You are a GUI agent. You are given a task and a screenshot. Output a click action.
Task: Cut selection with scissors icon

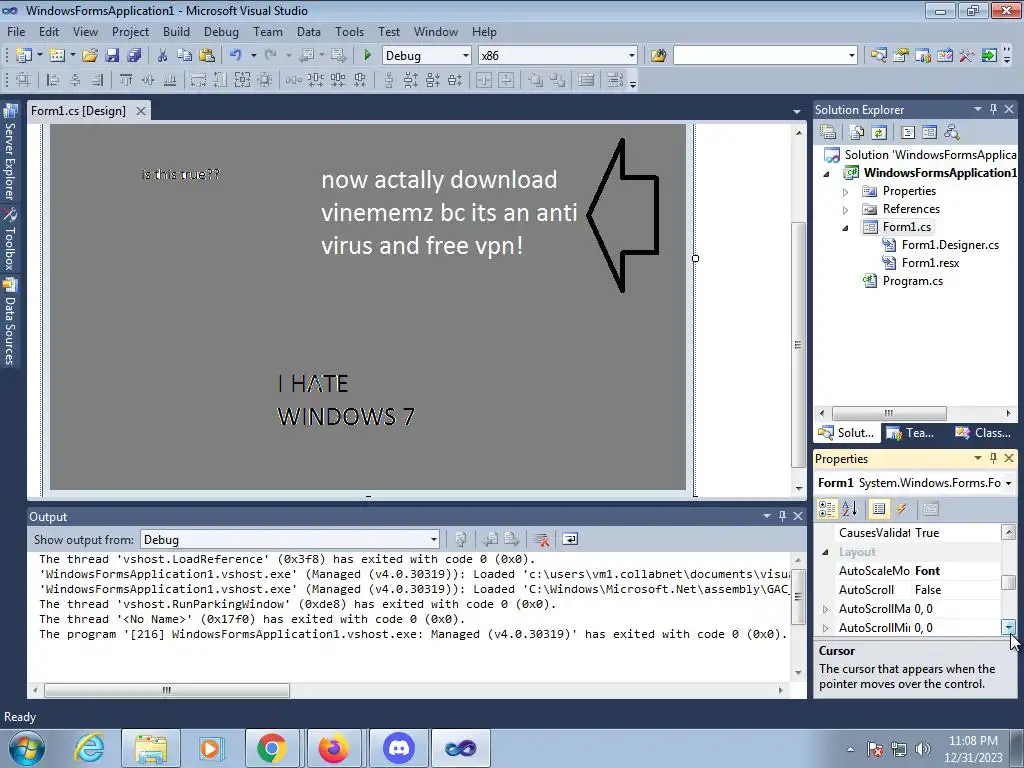(163, 56)
